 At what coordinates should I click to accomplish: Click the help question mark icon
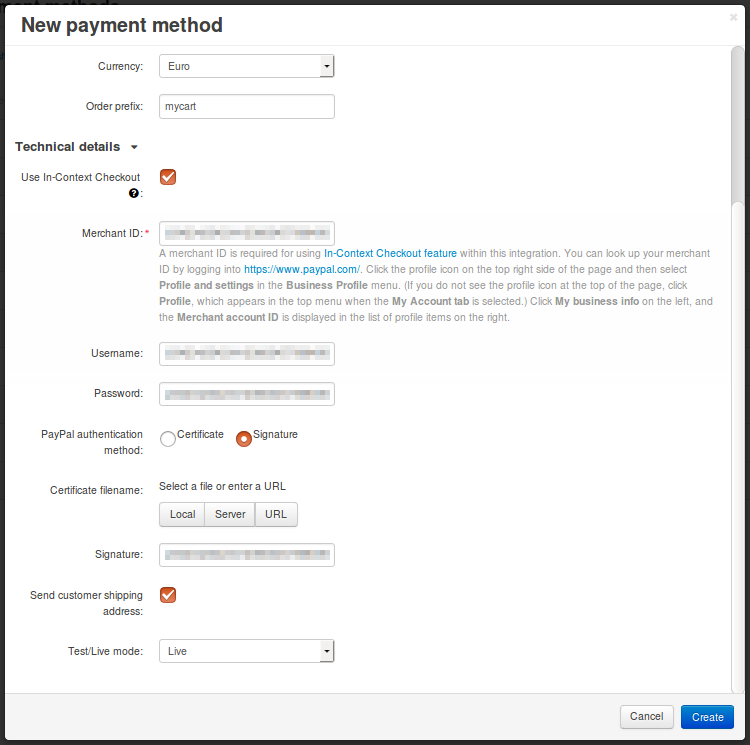pyautogui.click(x=133, y=193)
